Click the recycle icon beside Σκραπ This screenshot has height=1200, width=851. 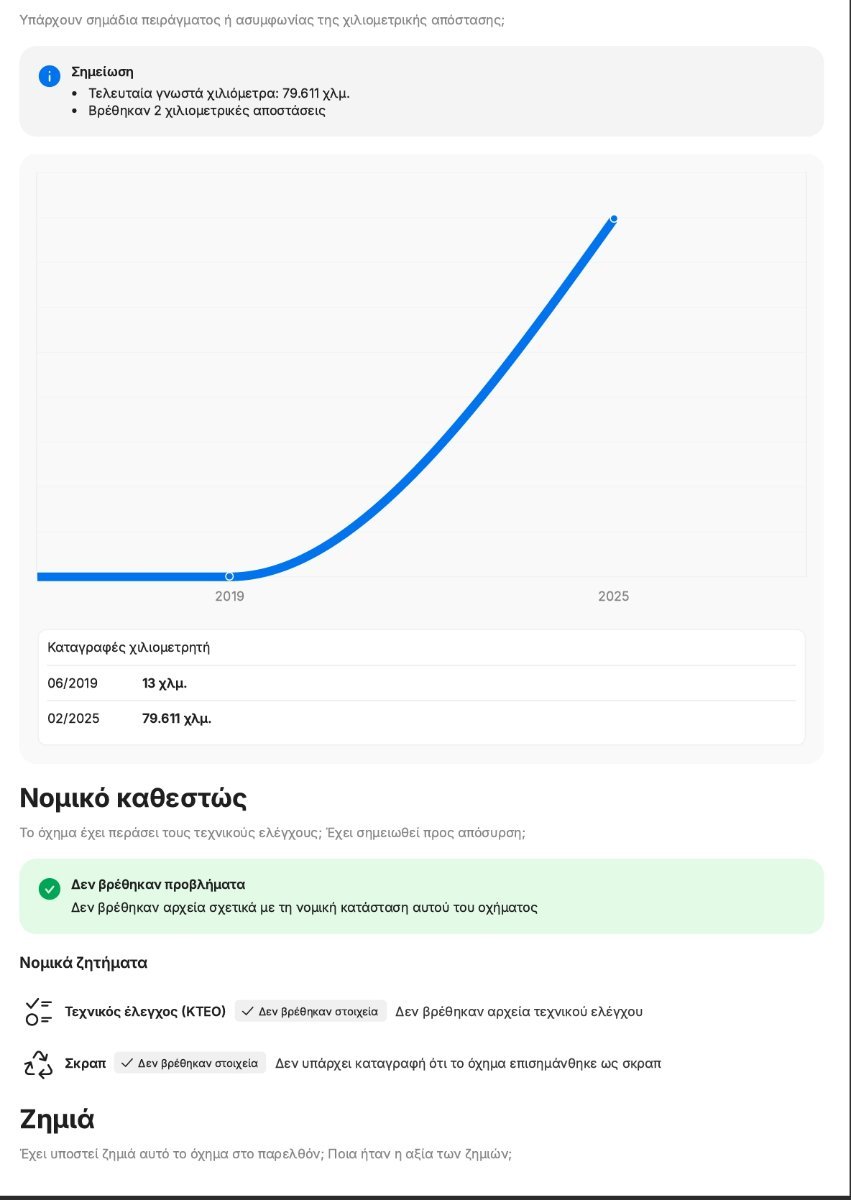pos(38,1064)
